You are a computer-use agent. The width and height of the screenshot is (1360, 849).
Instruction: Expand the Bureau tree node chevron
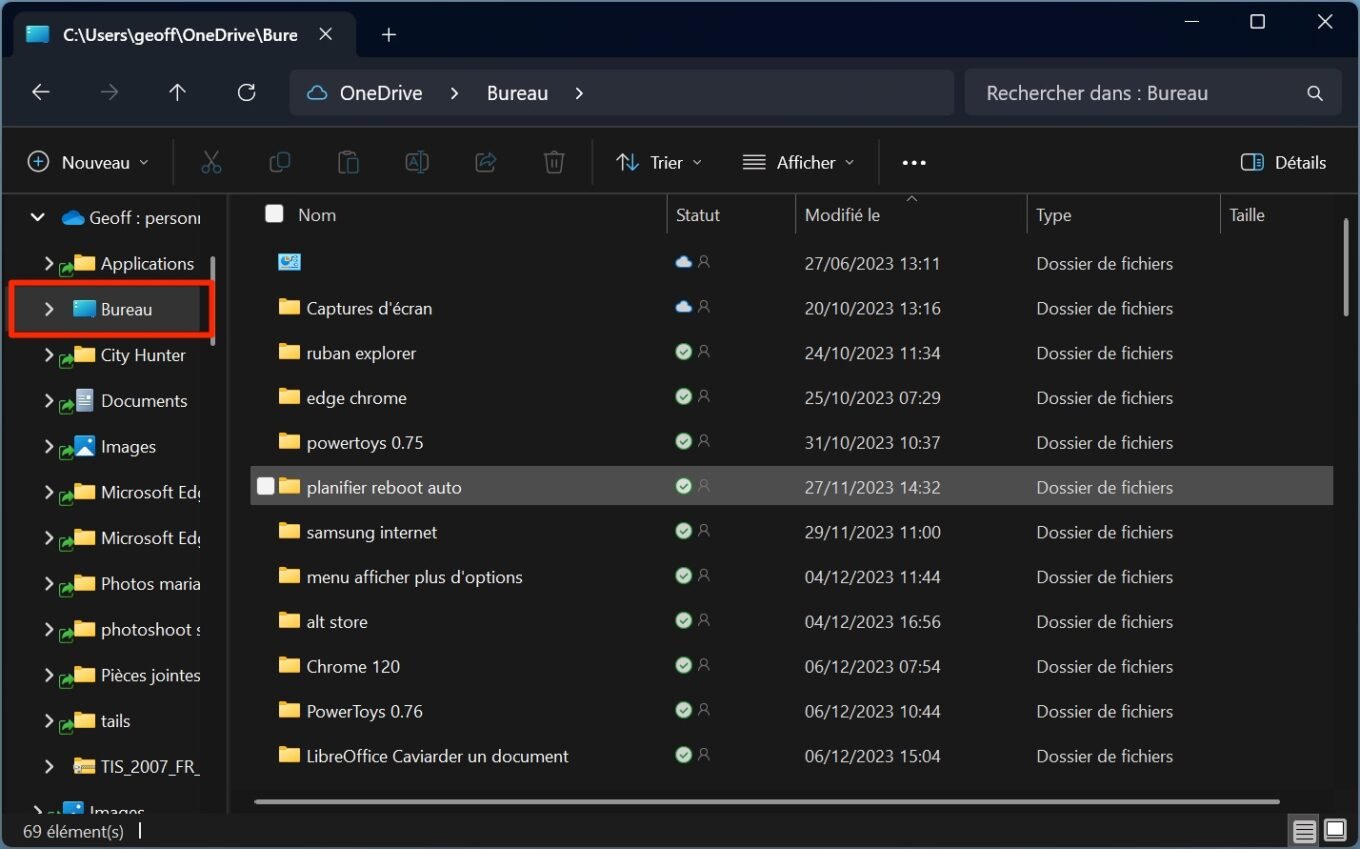[48, 309]
